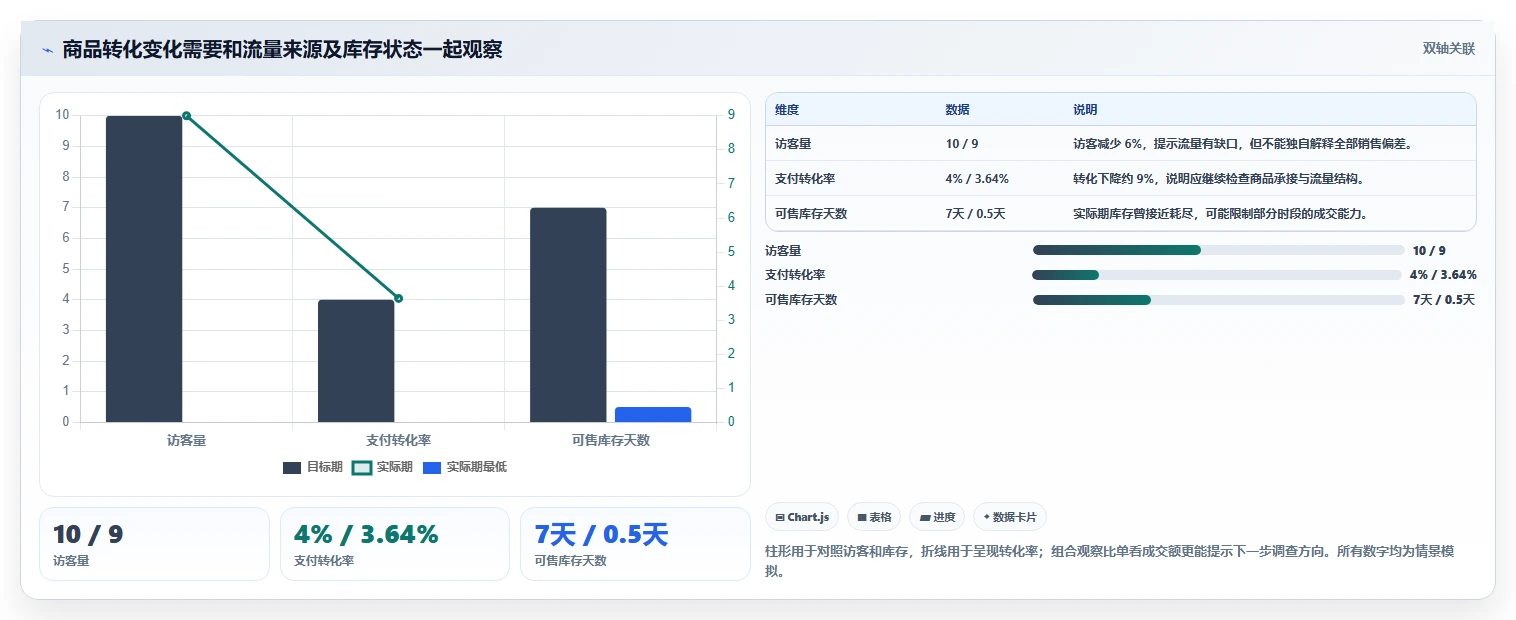Click the small blue 实际期最低 bar
Viewport: 1516px width, 620px height.
point(653,415)
